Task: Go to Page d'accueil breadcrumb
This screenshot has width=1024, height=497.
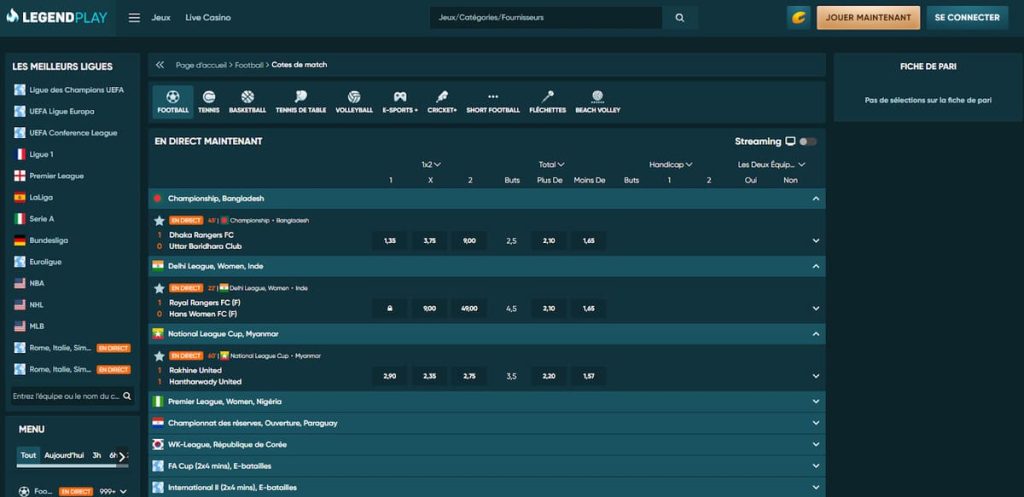Action: click(201, 65)
